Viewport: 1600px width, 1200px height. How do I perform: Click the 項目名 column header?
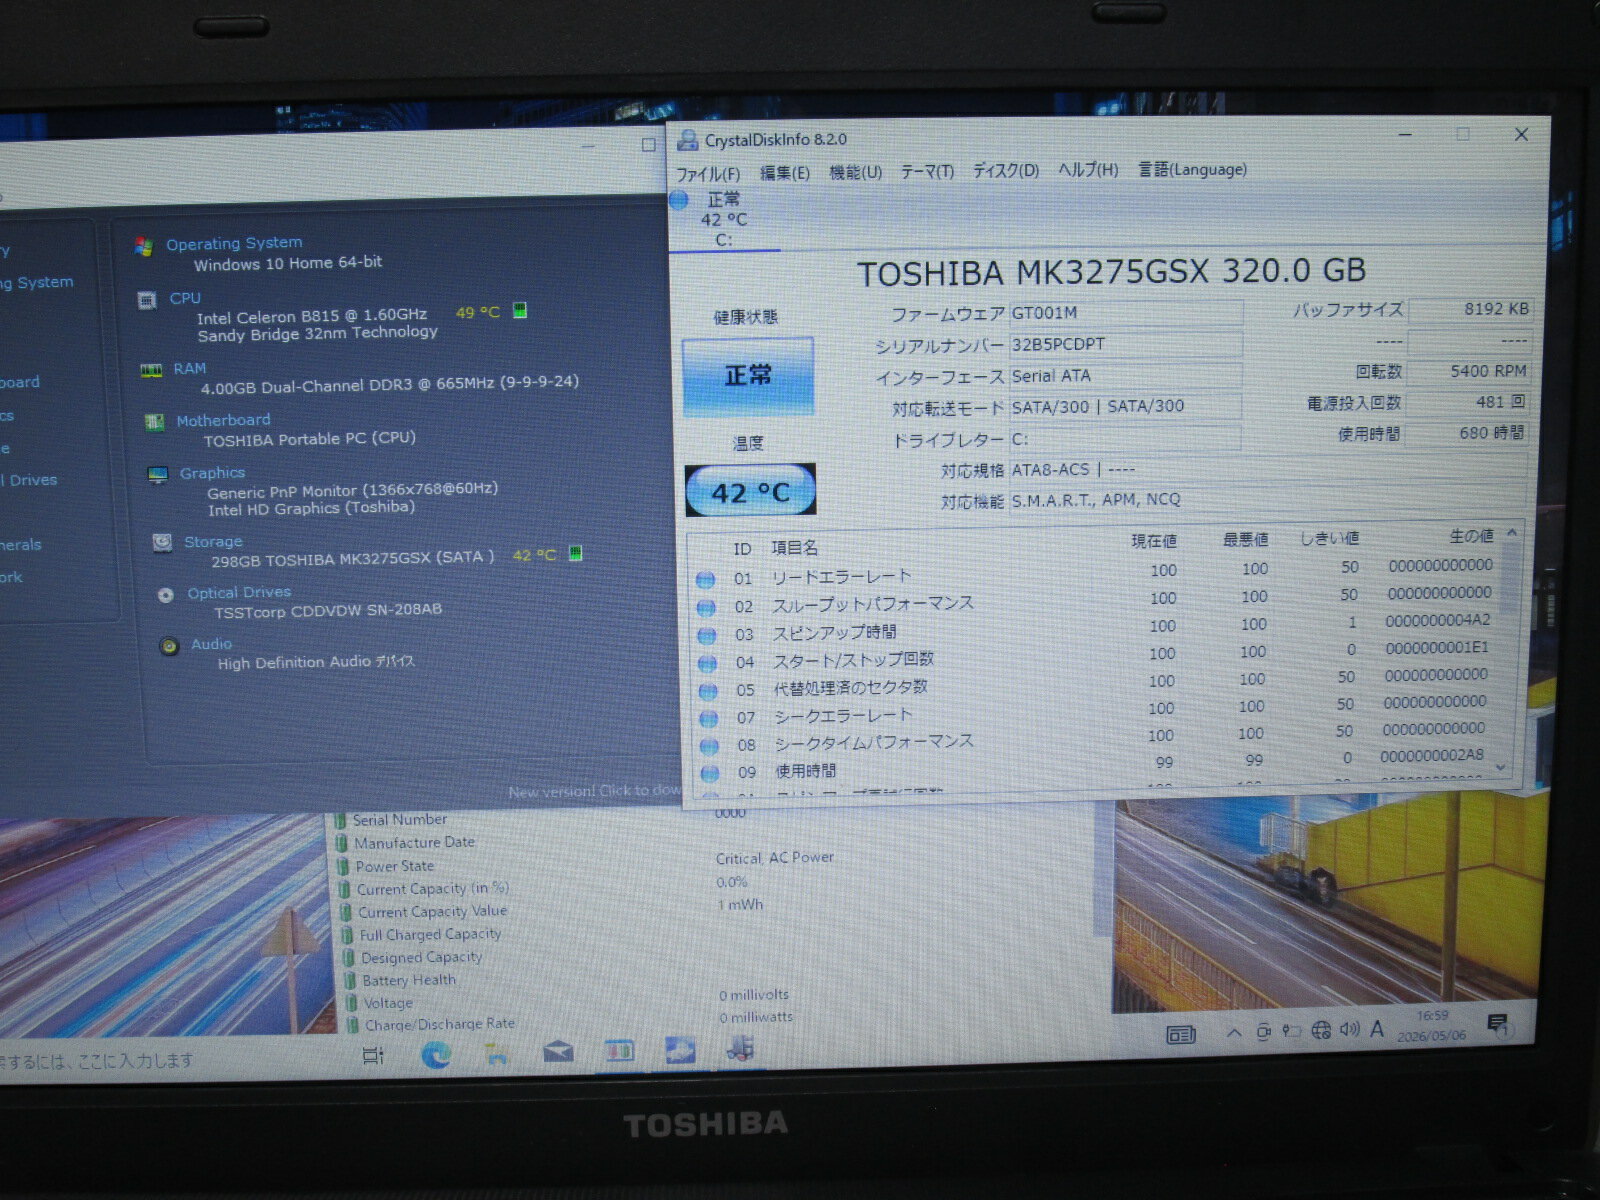click(795, 548)
